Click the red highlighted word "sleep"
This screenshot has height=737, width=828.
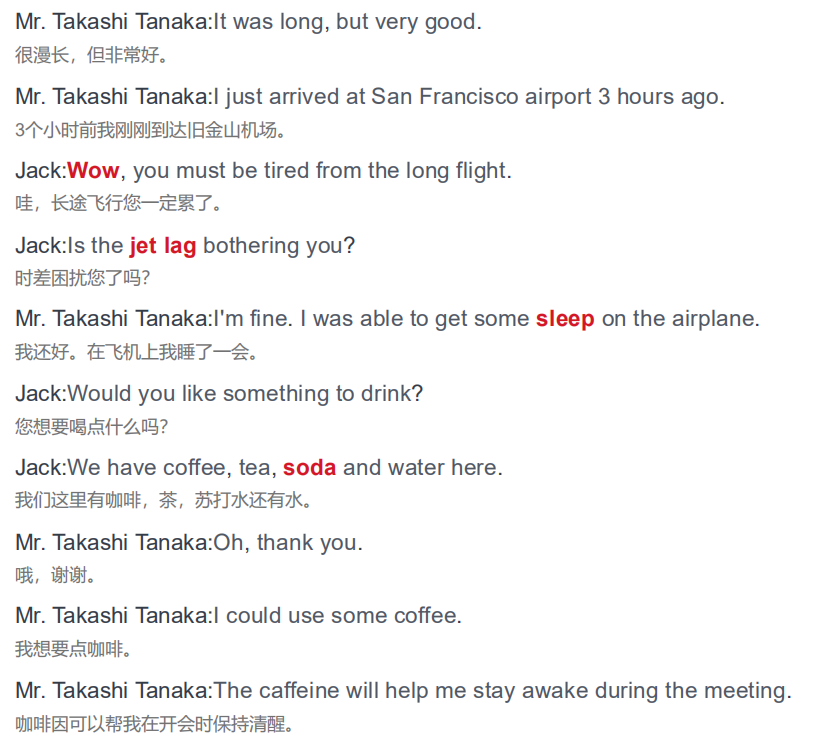point(565,319)
